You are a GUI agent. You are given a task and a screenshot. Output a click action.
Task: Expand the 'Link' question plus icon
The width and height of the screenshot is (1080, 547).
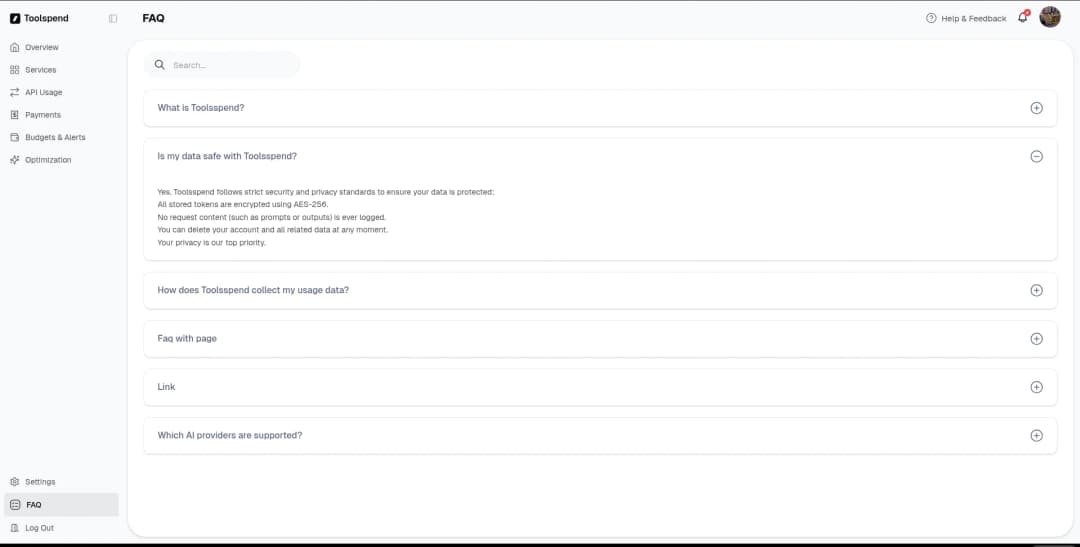coord(1036,387)
